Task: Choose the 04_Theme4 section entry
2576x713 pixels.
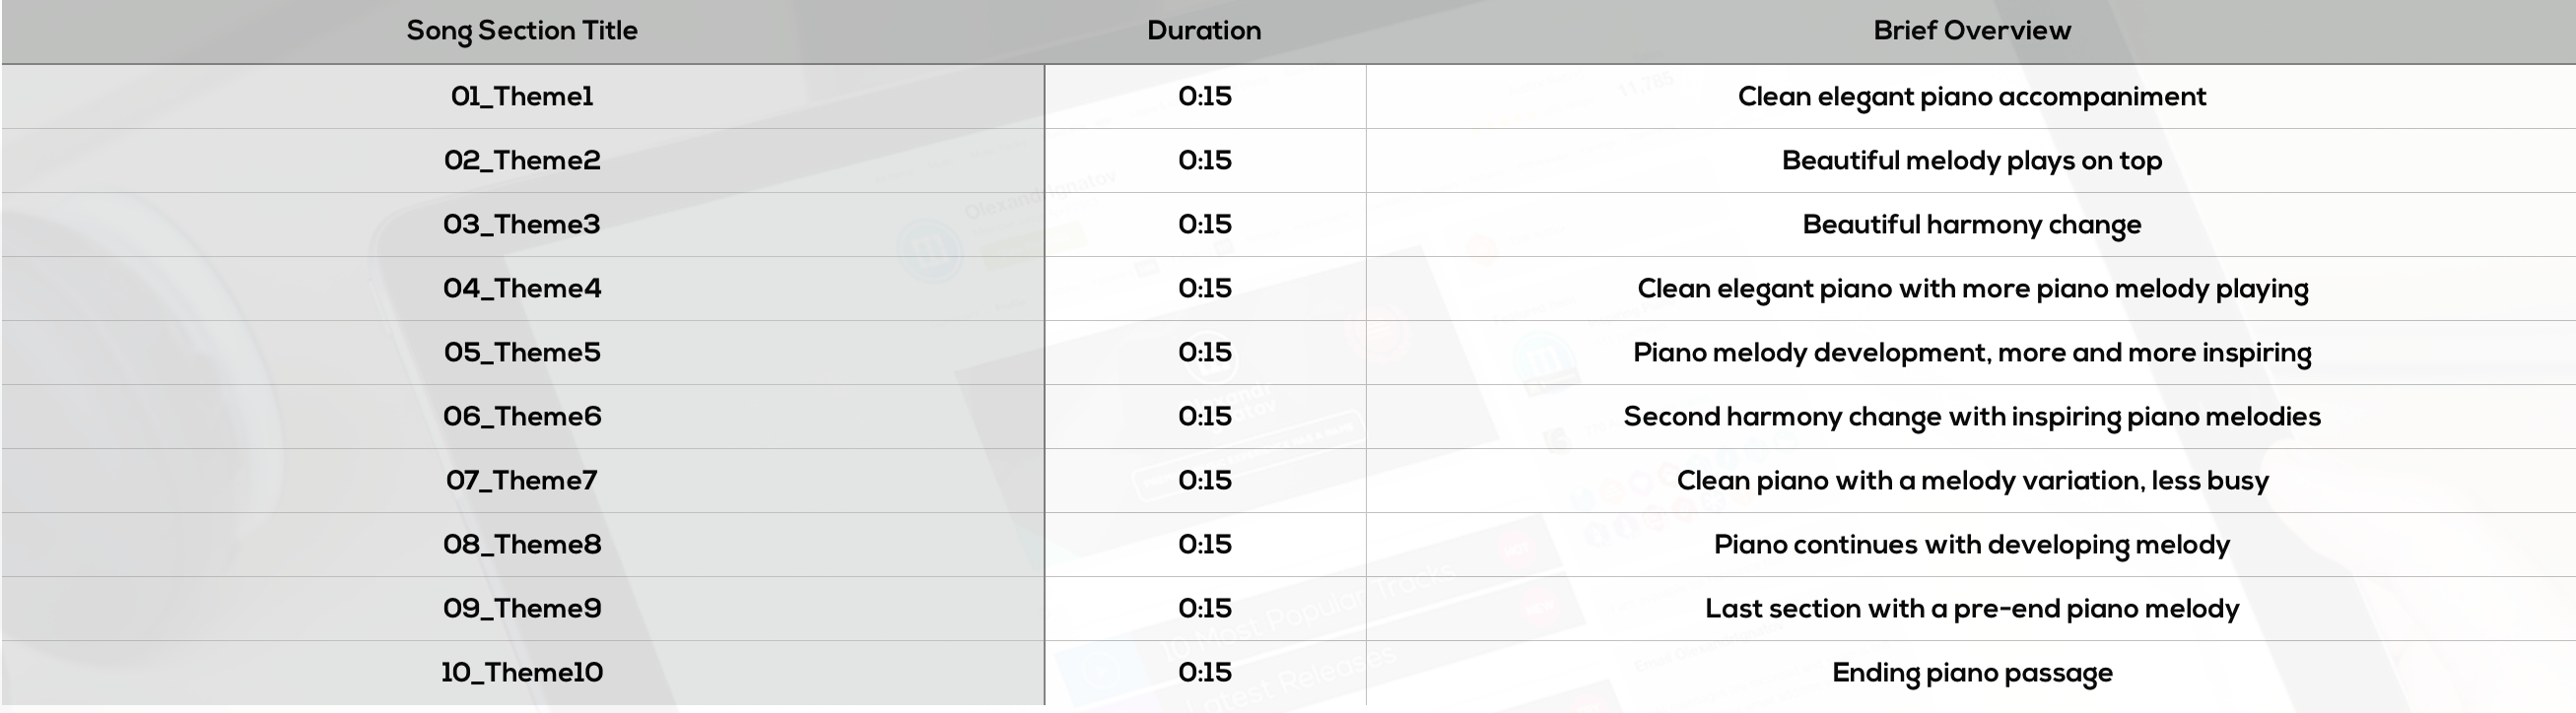Action: tap(522, 288)
